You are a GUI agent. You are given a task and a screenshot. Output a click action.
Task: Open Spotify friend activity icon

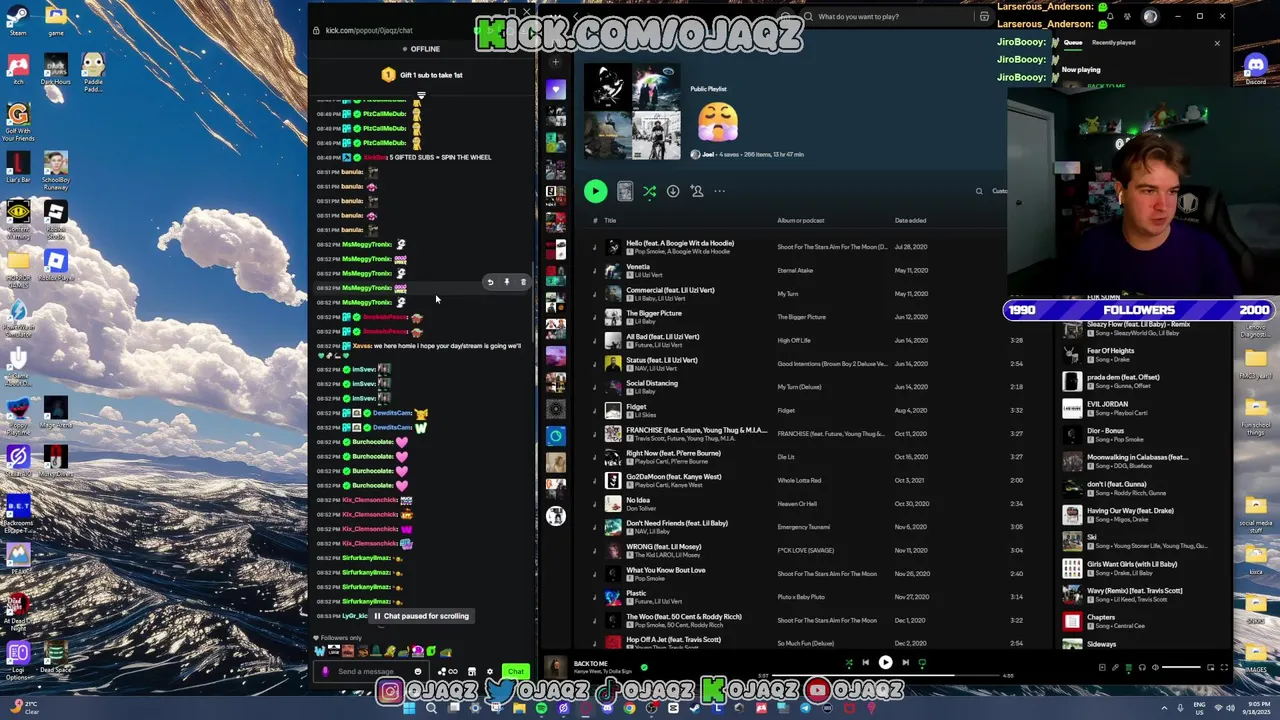coord(1128,16)
